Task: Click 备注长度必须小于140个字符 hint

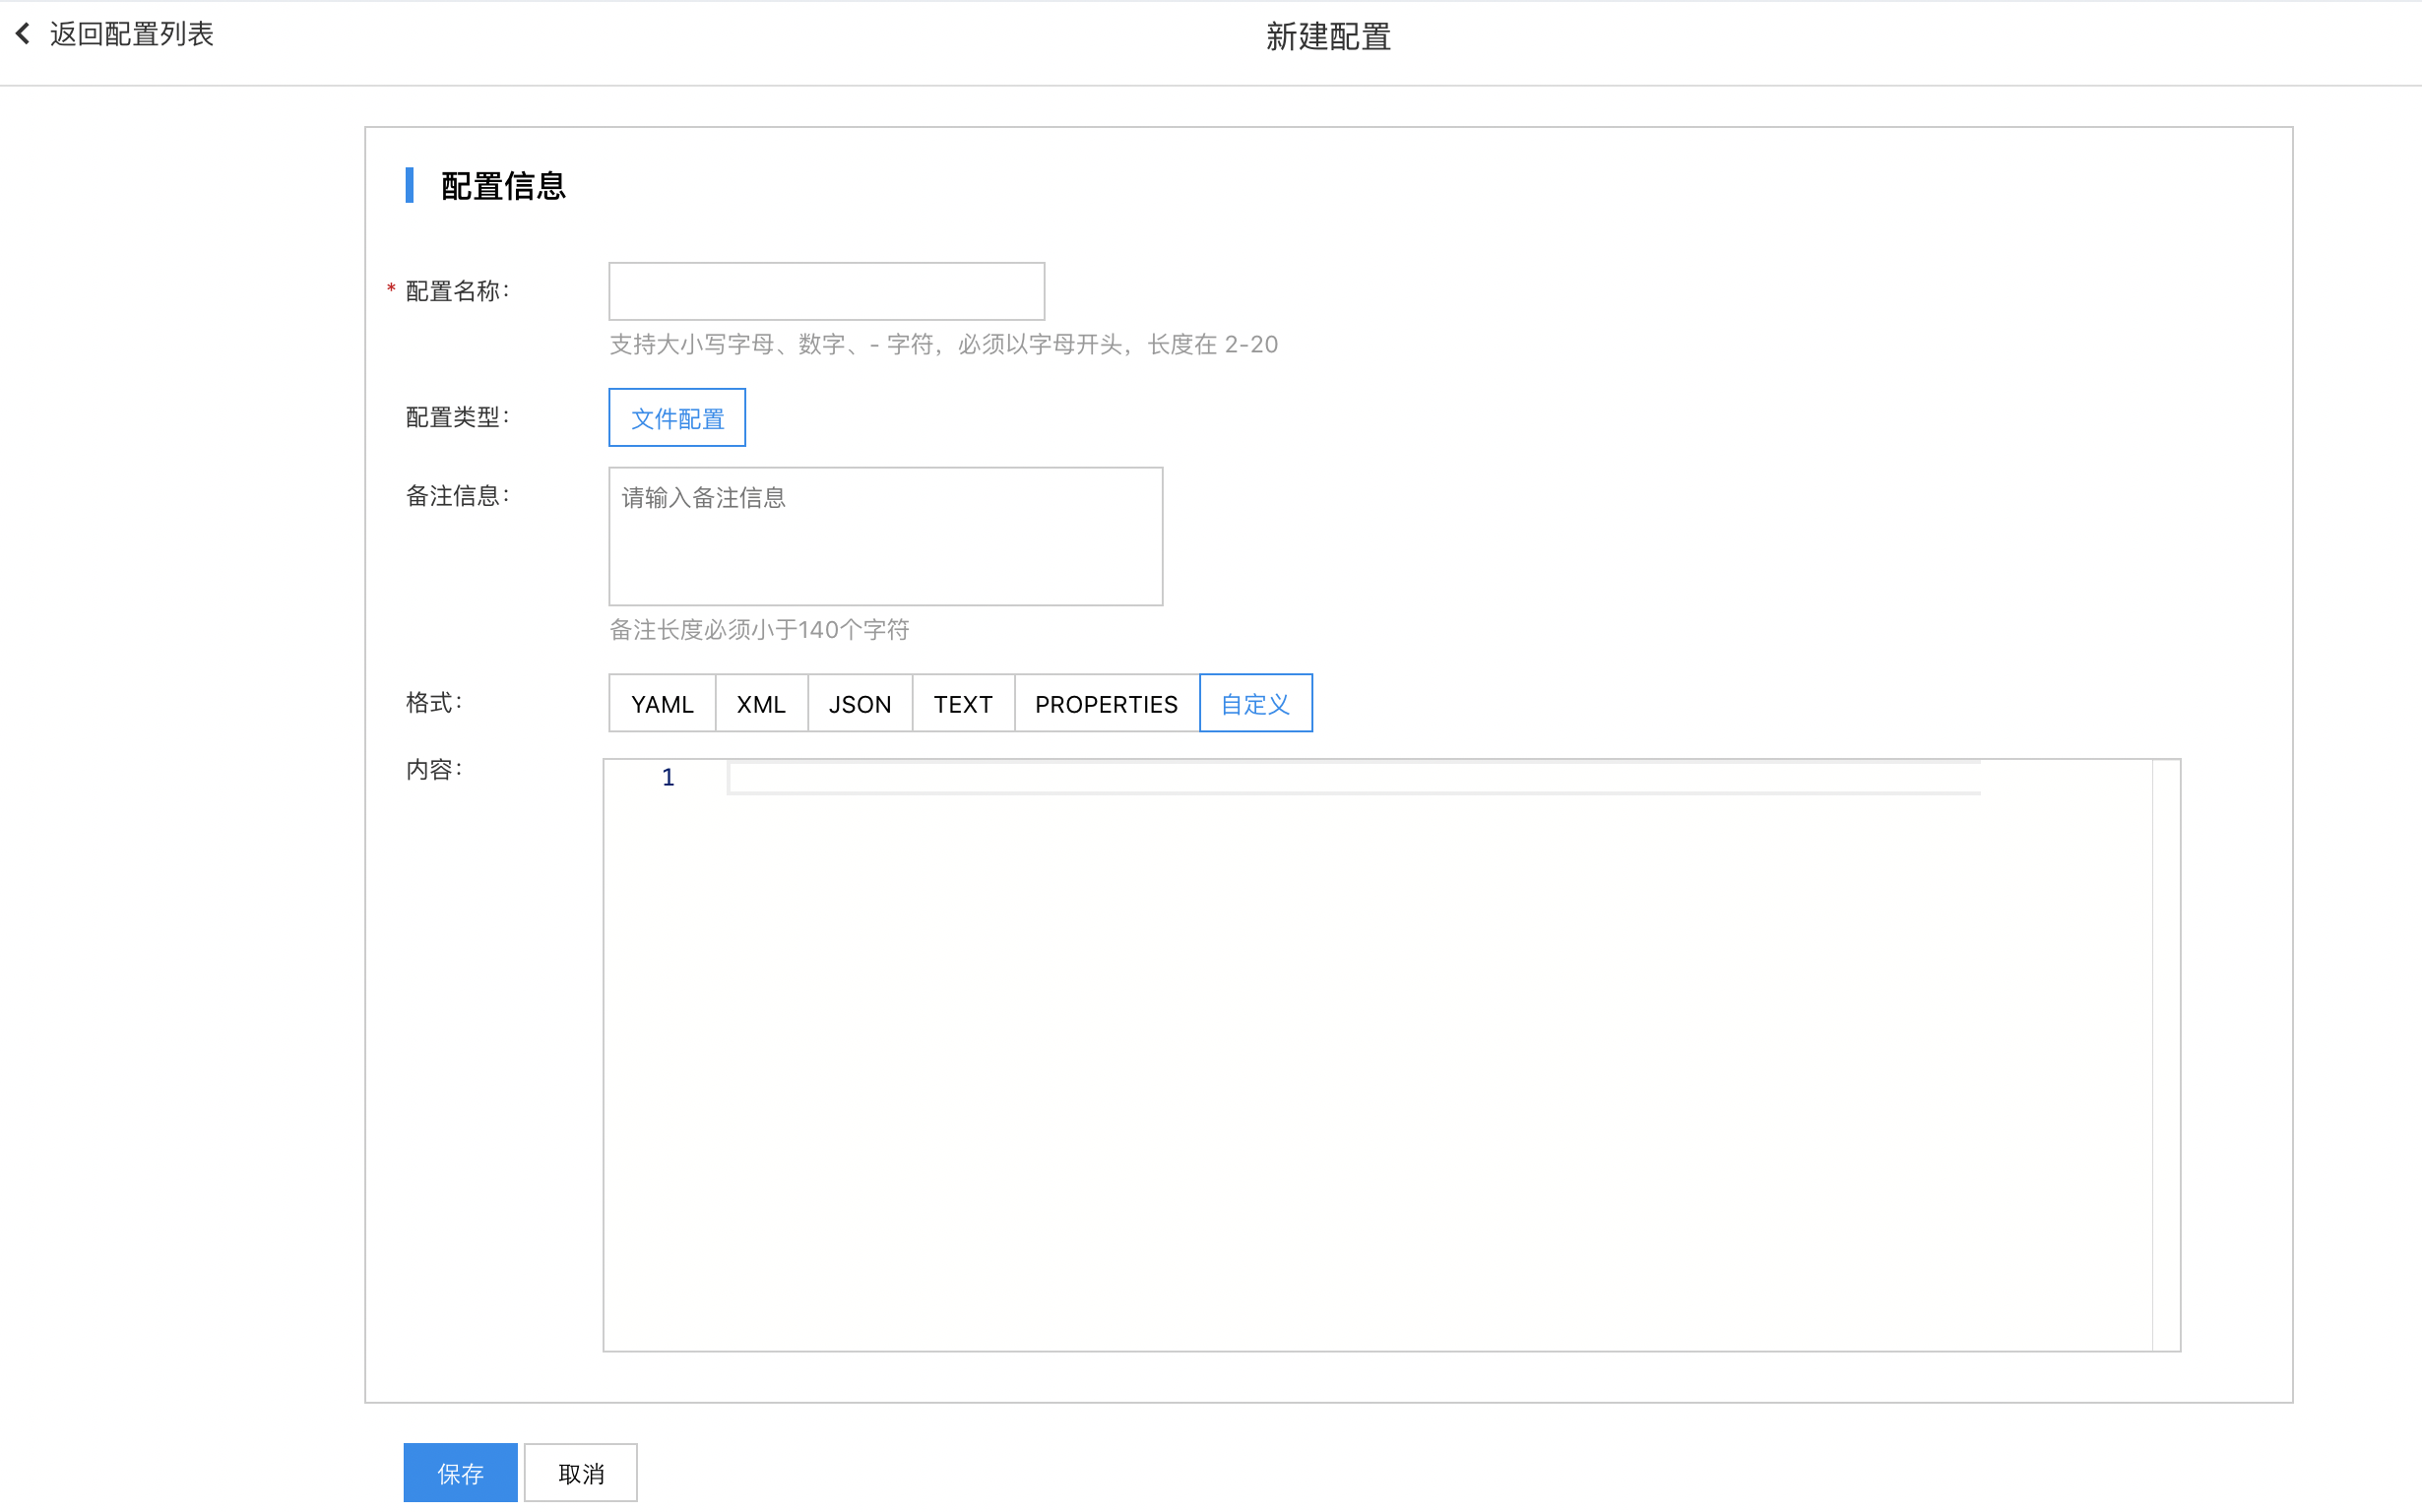Action: [x=759, y=630]
